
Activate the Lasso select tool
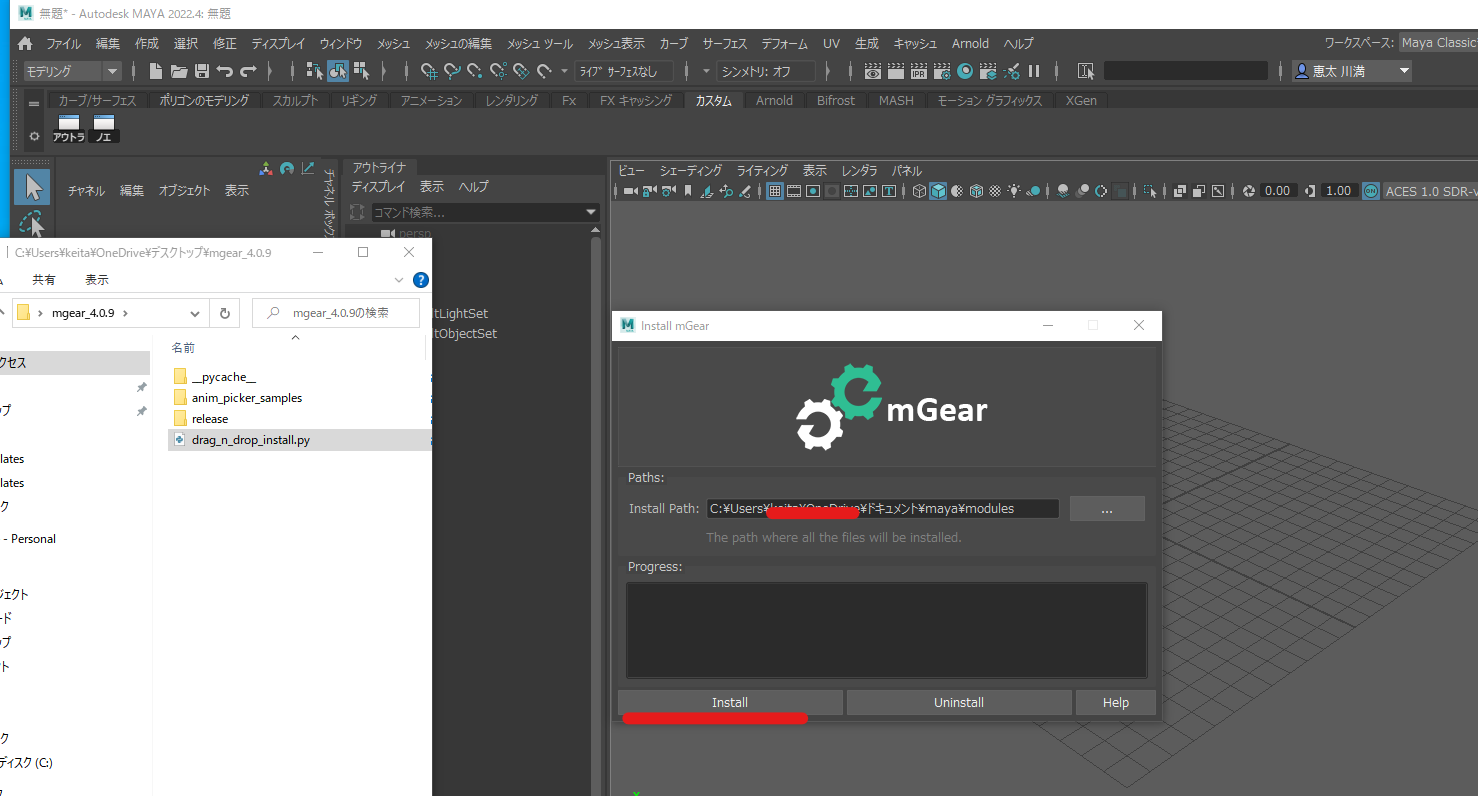(x=32, y=224)
